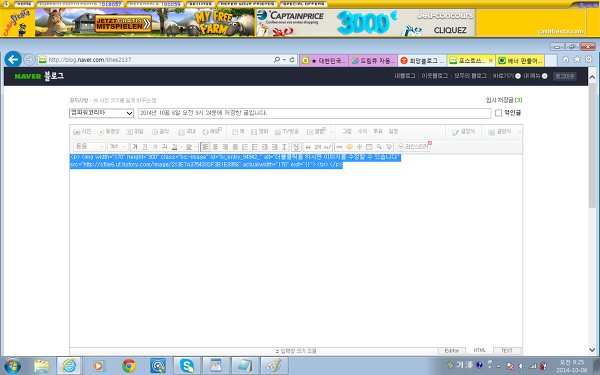Click the post title input field
The height and width of the screenshot is (375, 600).
(314, 113)
